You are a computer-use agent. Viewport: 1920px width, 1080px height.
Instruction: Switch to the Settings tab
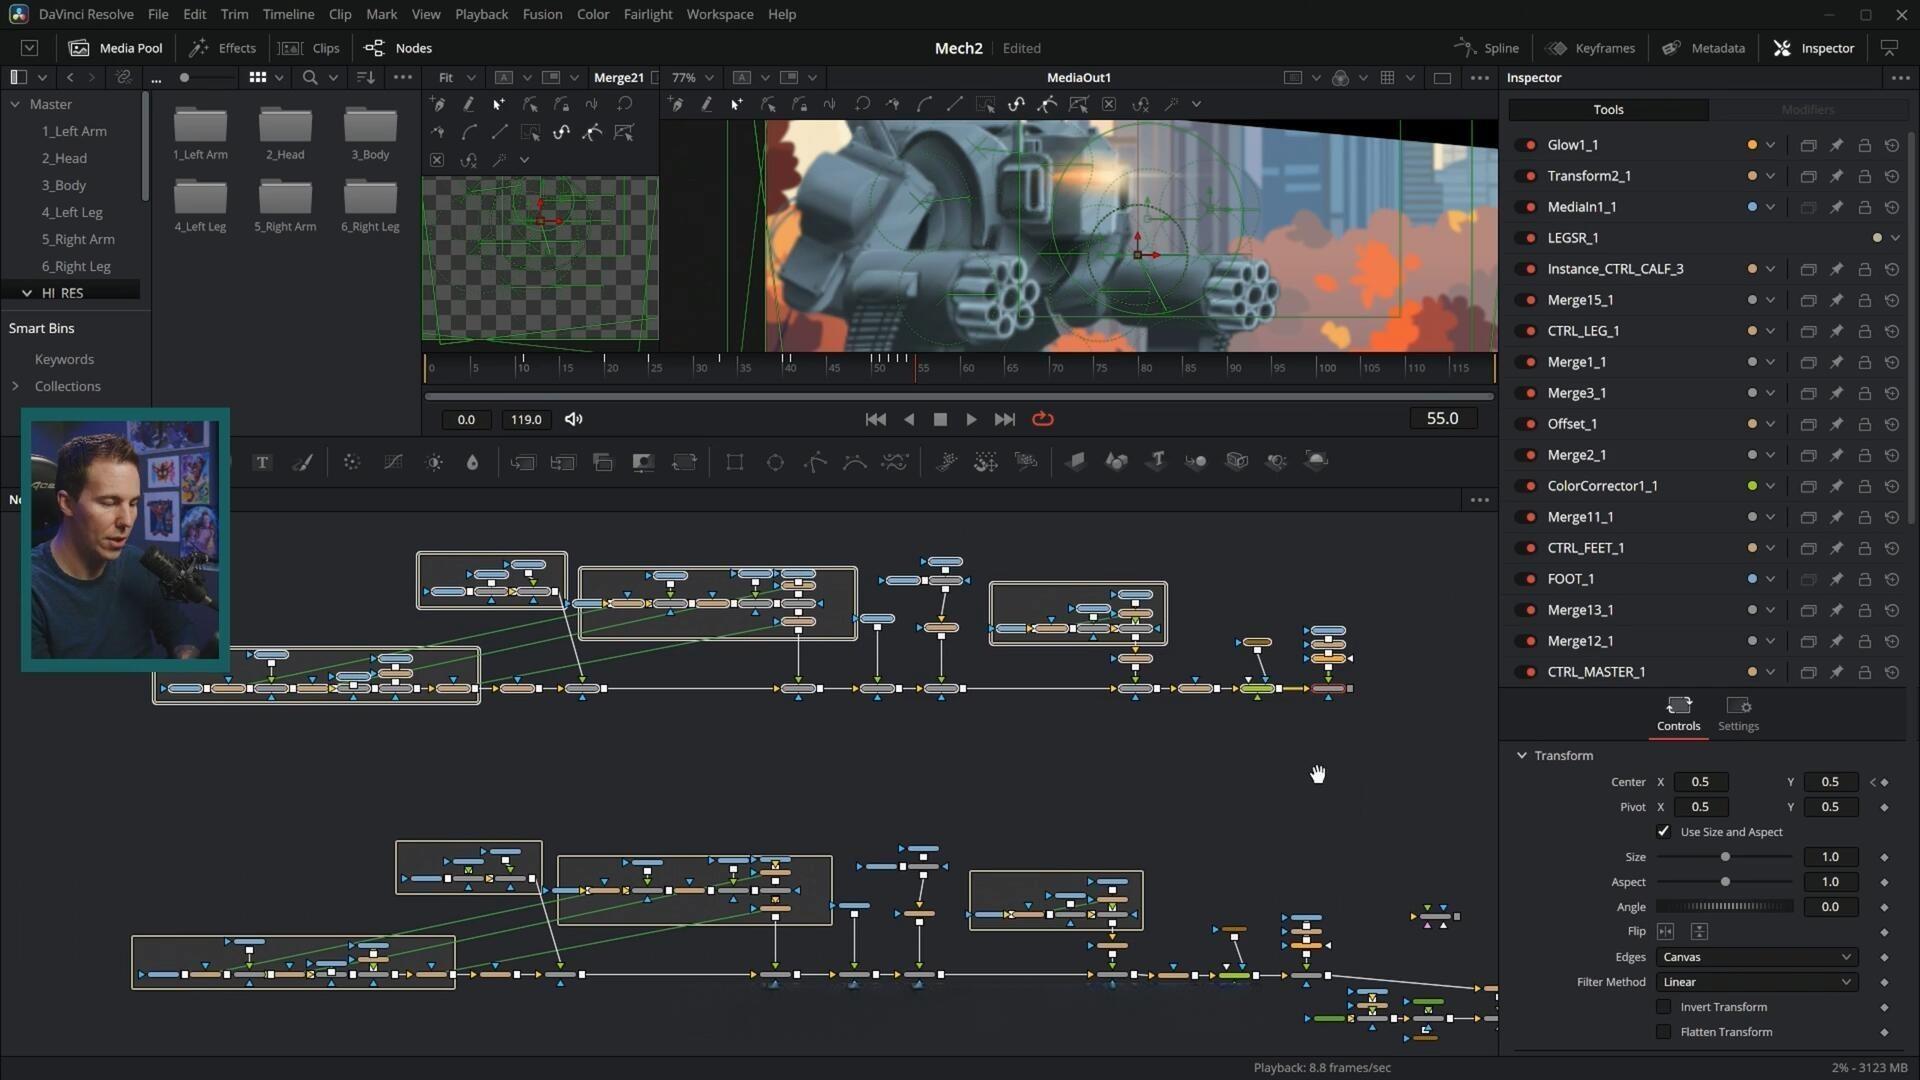click(1738, 714)
